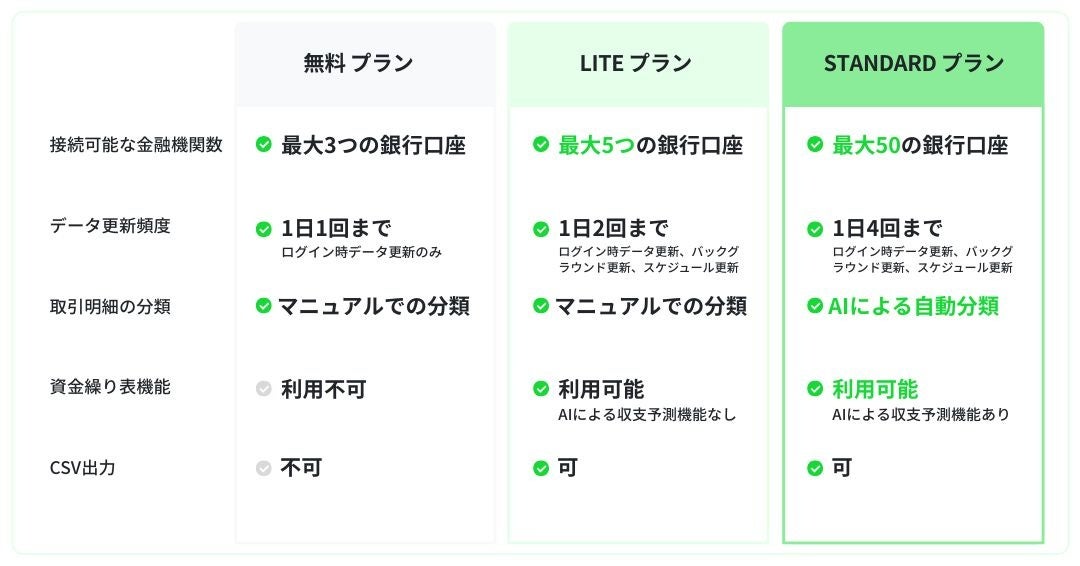
Task: Click the 接続可能な金融機関数 row label
Action: [136, 145]
